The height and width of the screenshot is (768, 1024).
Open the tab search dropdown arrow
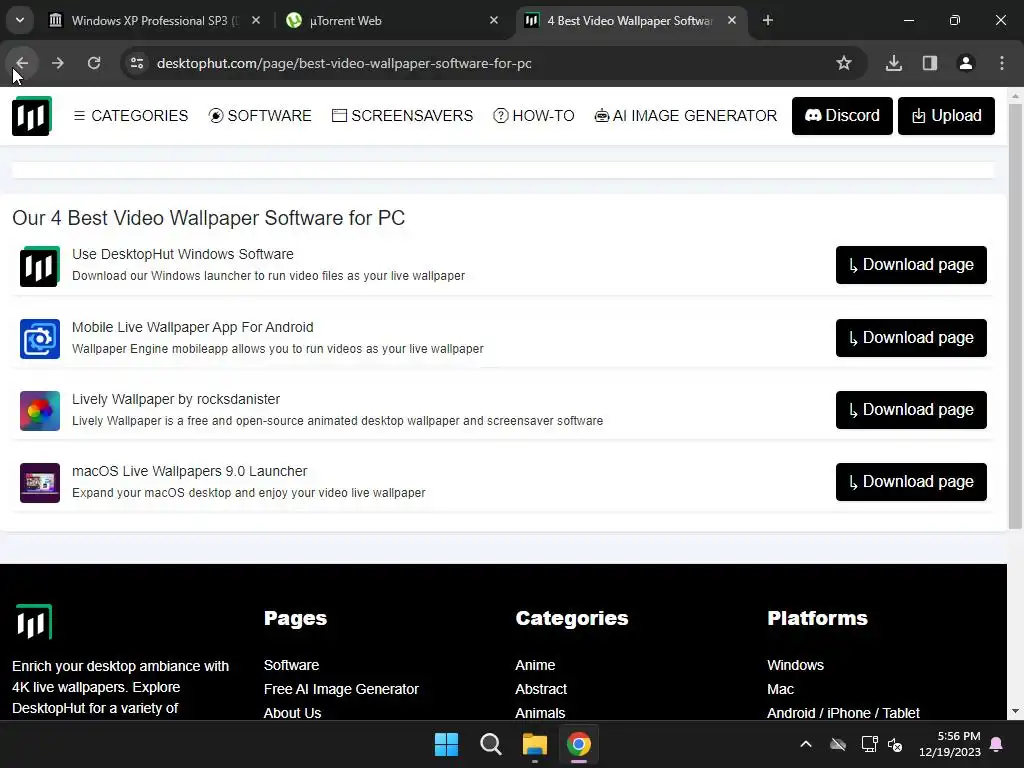click(x=20, y=20)
